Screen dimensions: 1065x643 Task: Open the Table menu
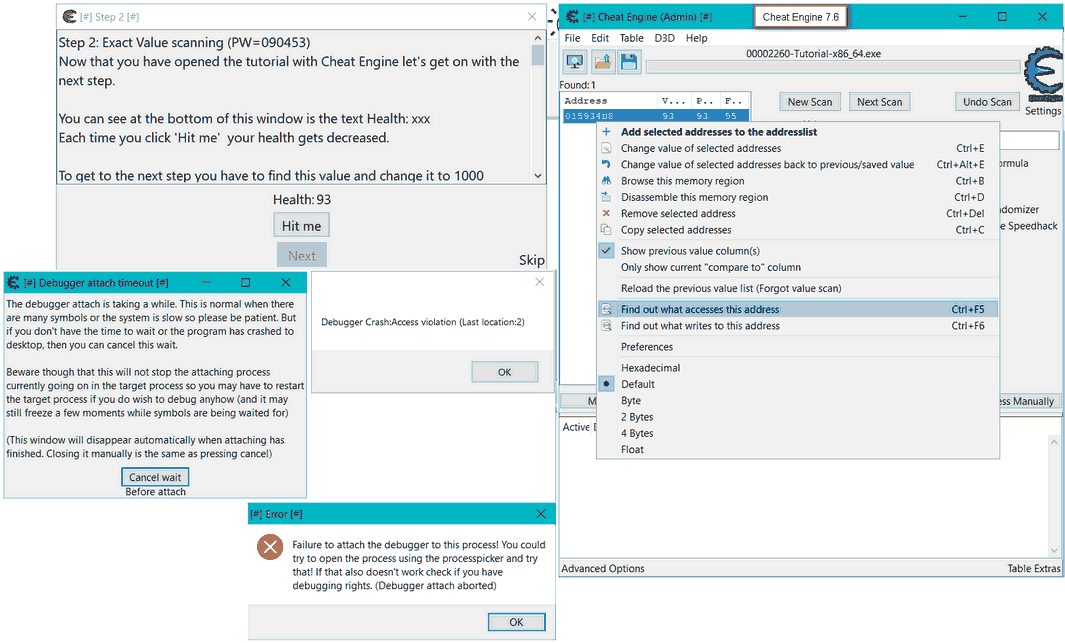(631, 38)
